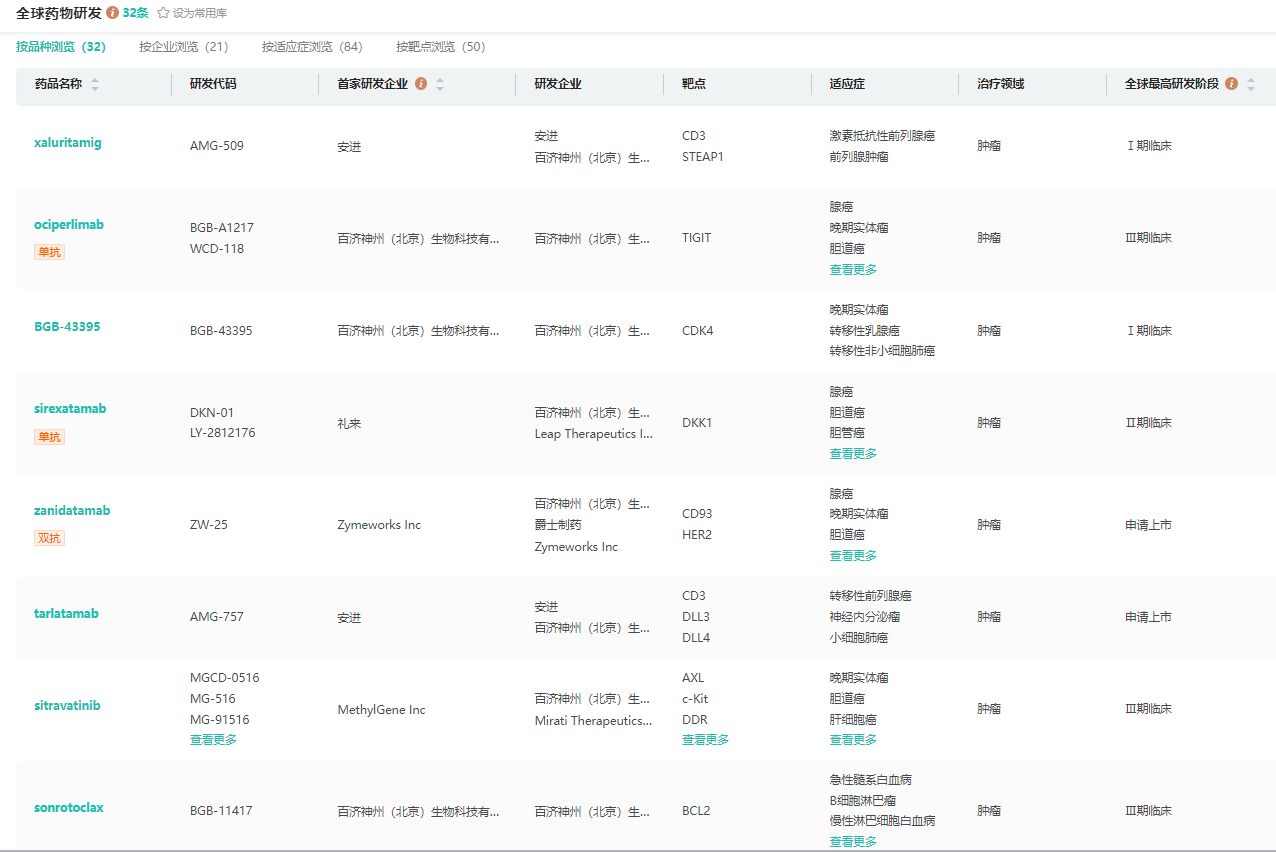
Task: Switch to 按品种浏览 (32) tab
Action: pos(61,47)
